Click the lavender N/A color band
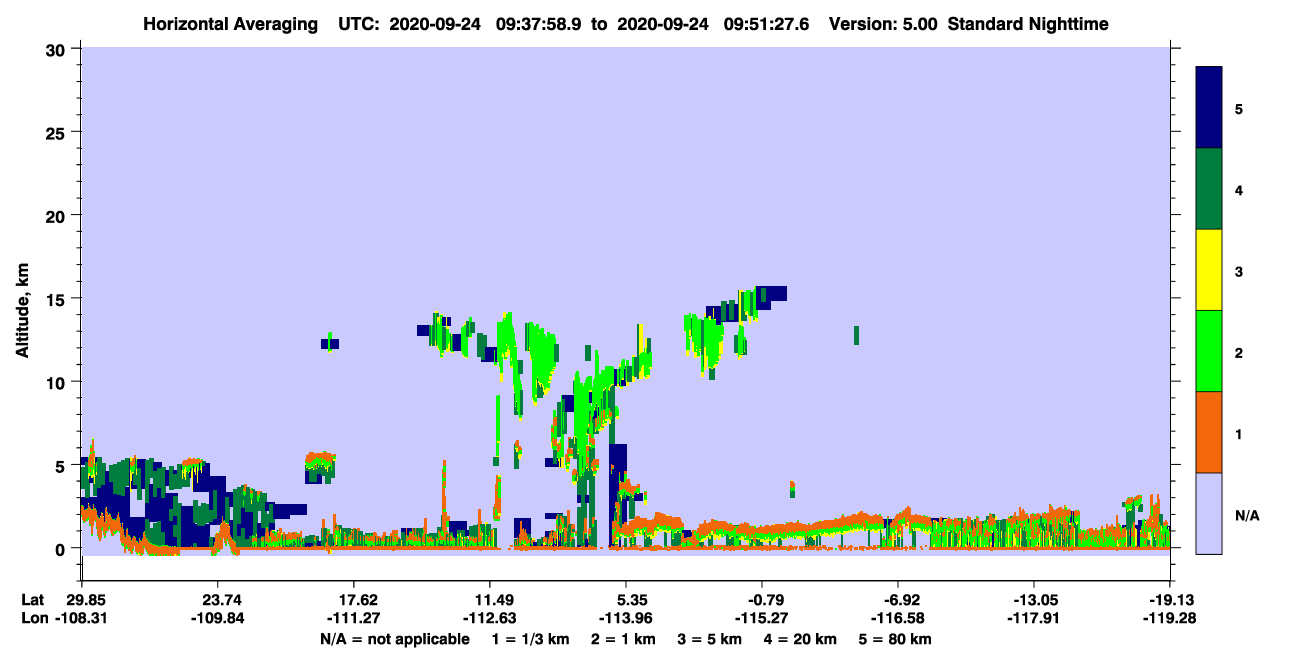 (1209, 513)
